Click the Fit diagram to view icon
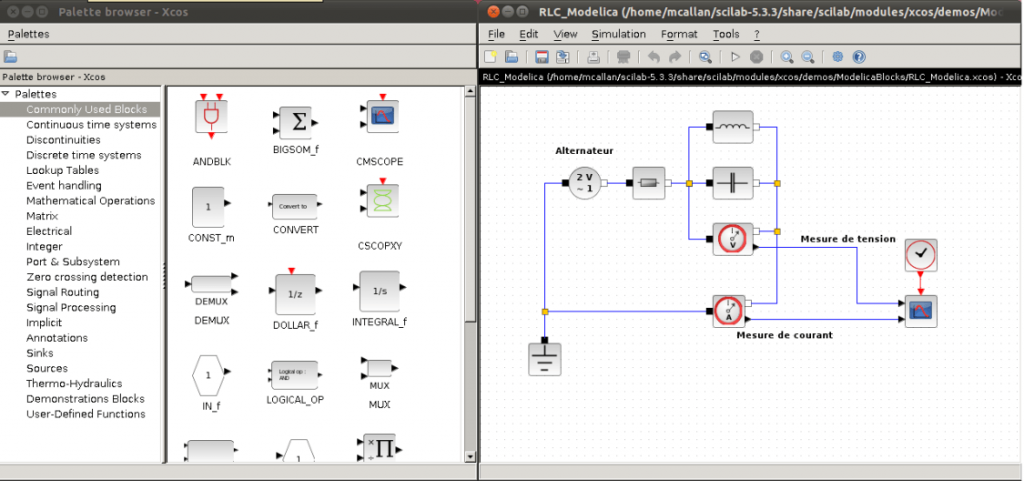The image size is (1024, 481). click(x=705, y=57)
